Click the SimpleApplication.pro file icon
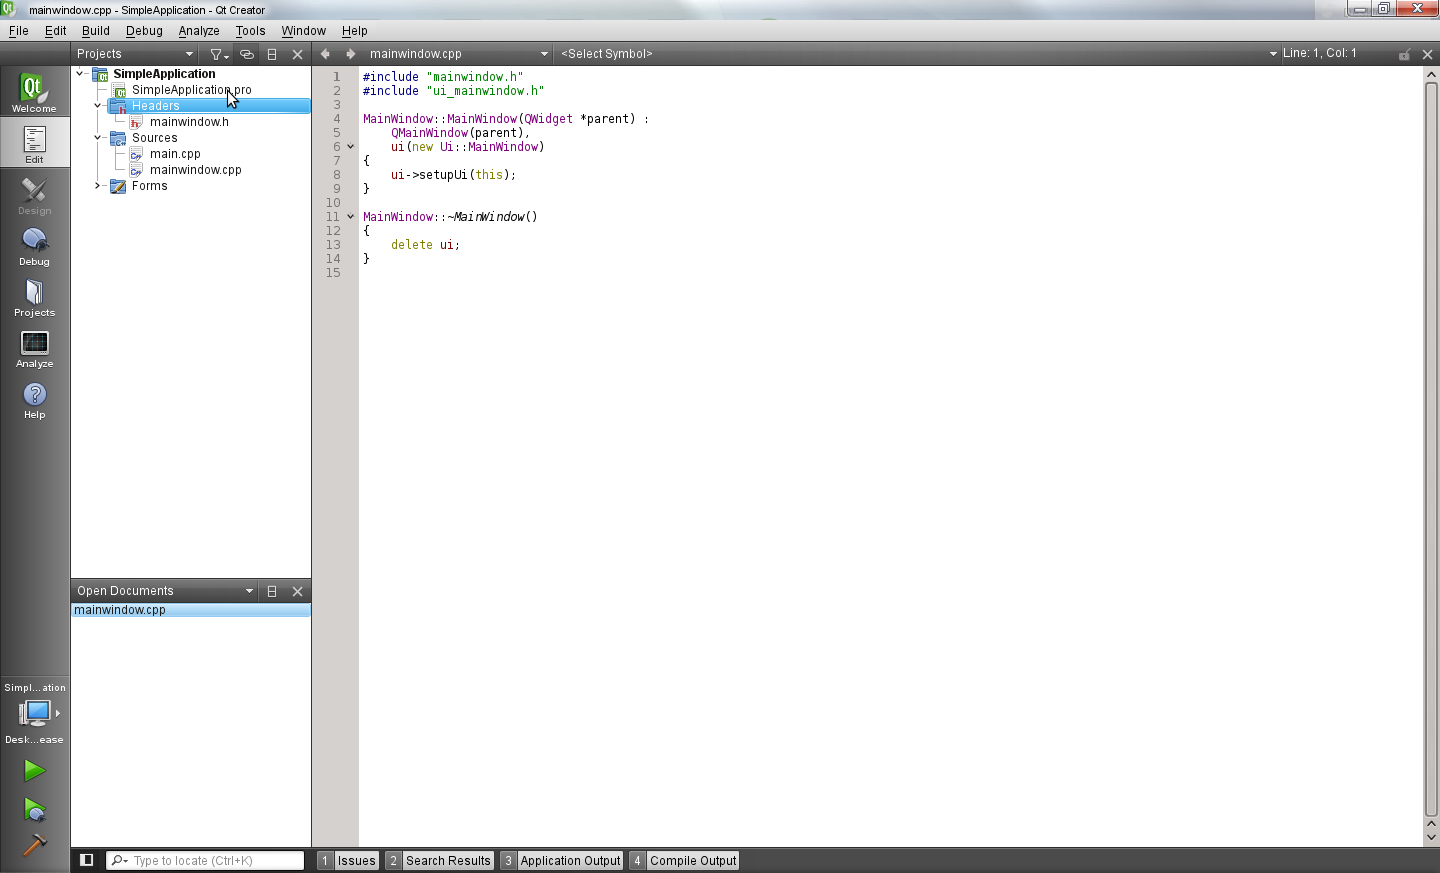The height and width of the screenshot is (873, 1440). click(x=119, y=90)
